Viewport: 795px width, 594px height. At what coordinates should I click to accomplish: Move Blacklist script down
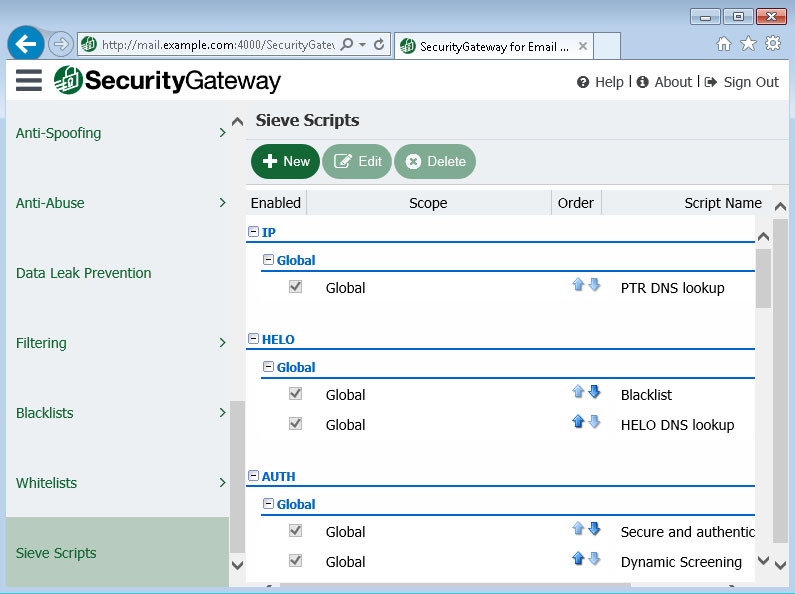click(x=594, y=391)
